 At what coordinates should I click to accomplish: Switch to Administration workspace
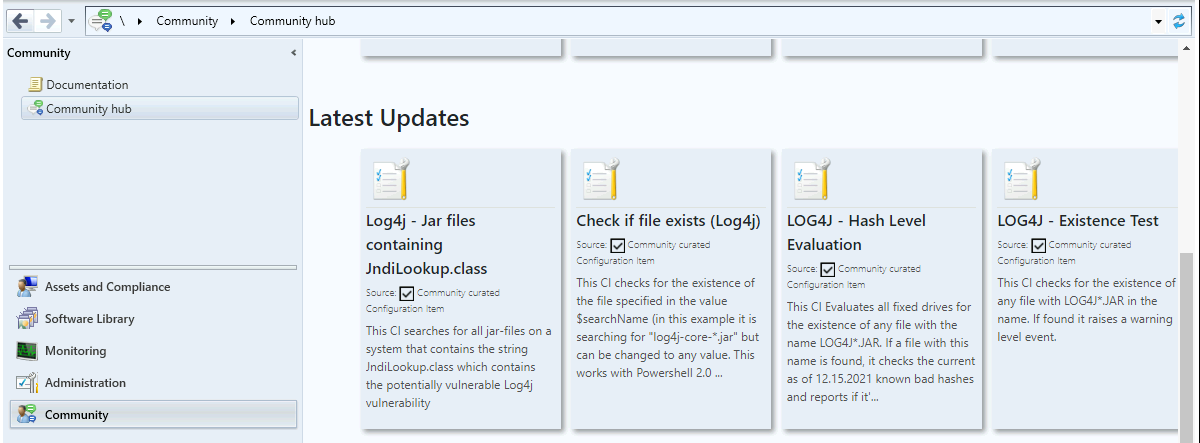click(153, 383)
